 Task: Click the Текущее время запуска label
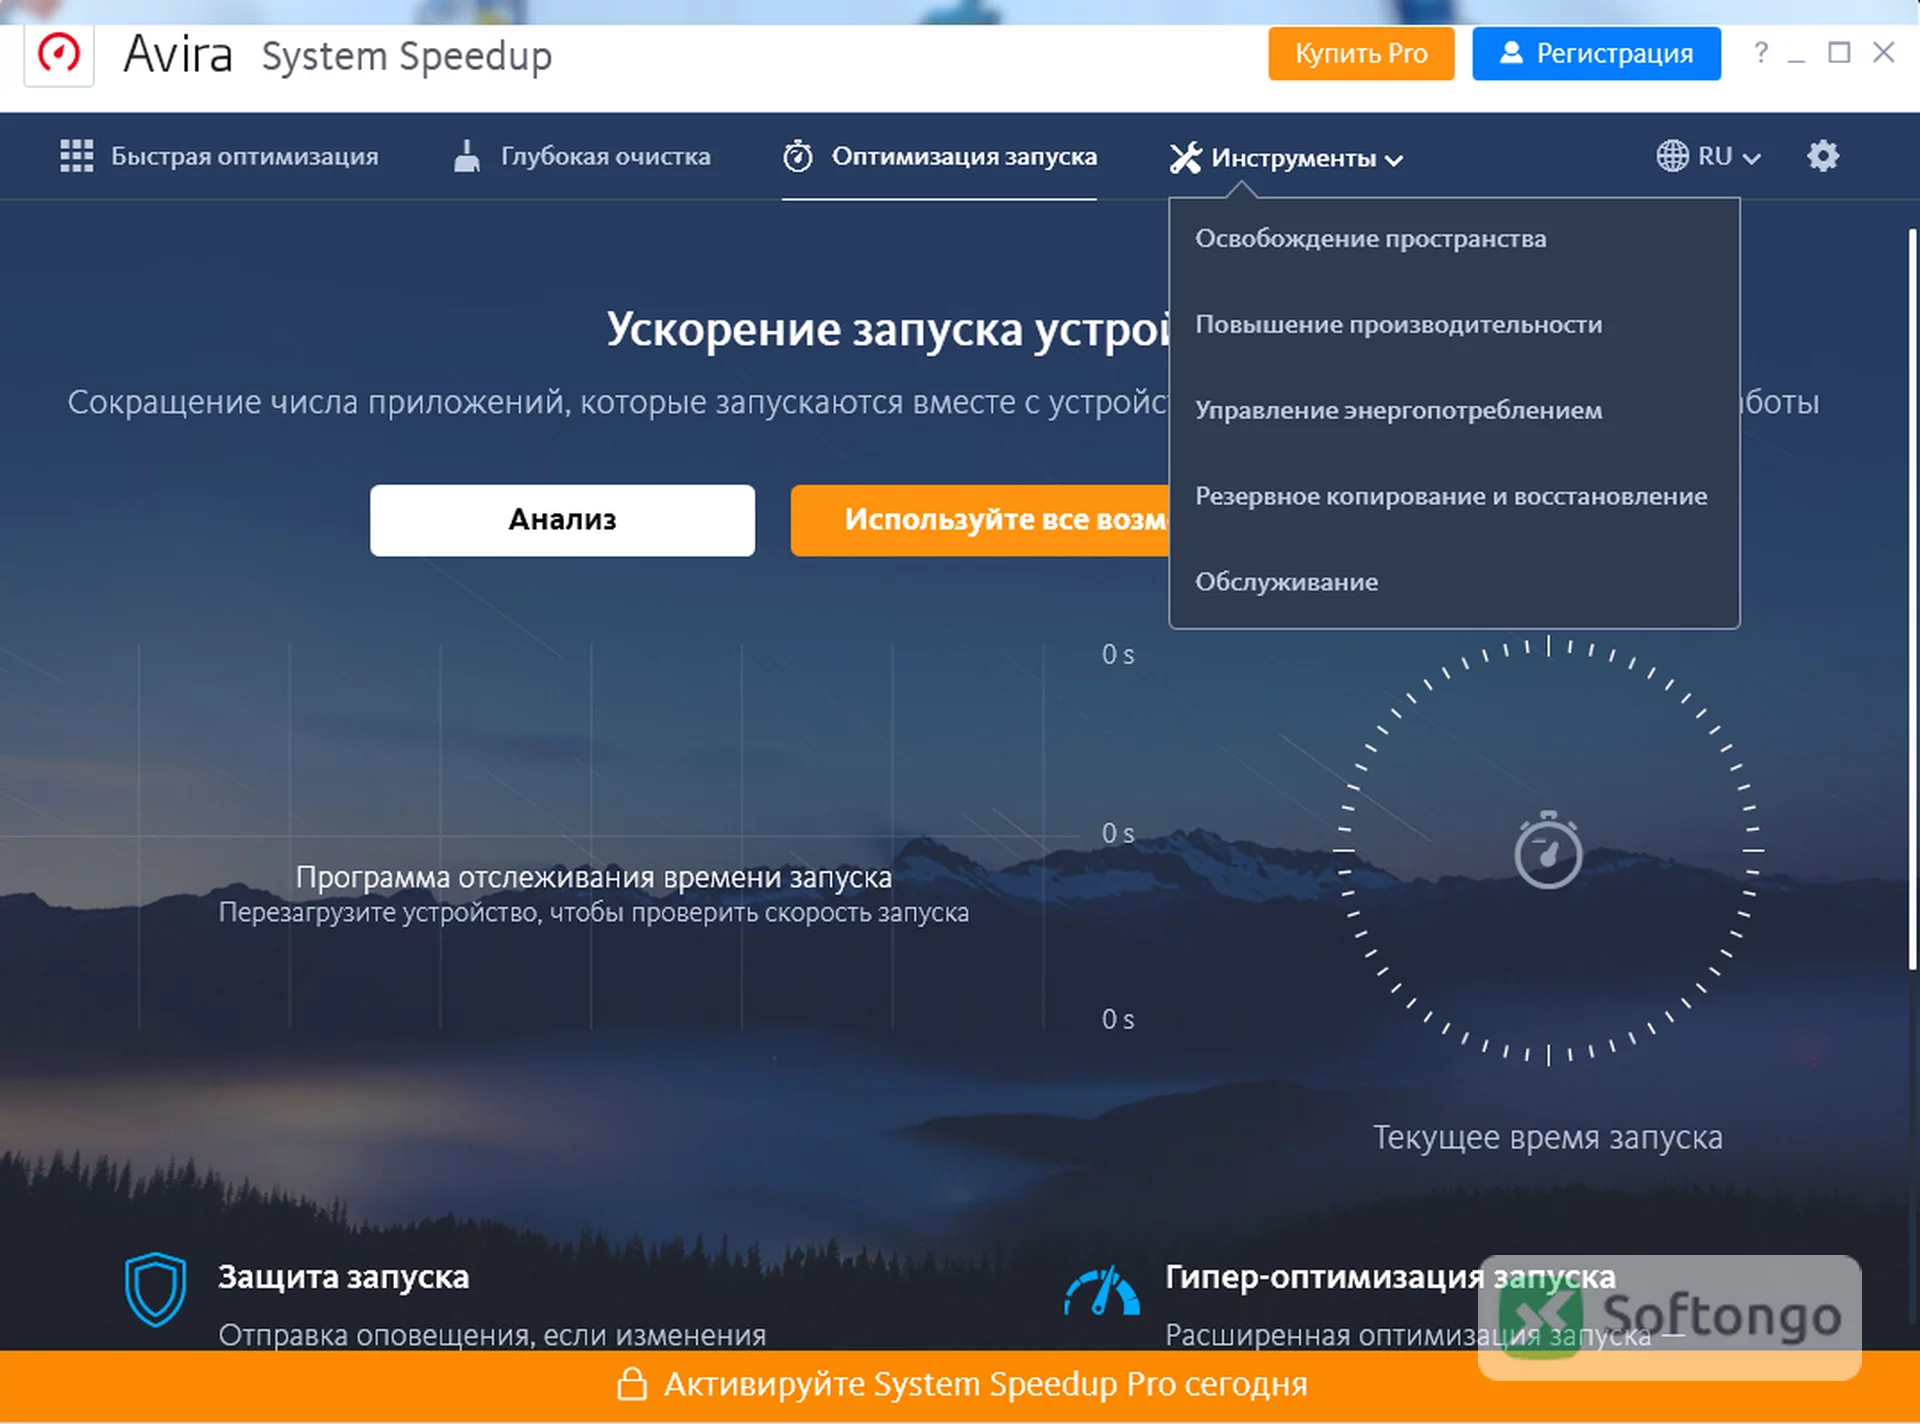click(x=1548, y=1138)
